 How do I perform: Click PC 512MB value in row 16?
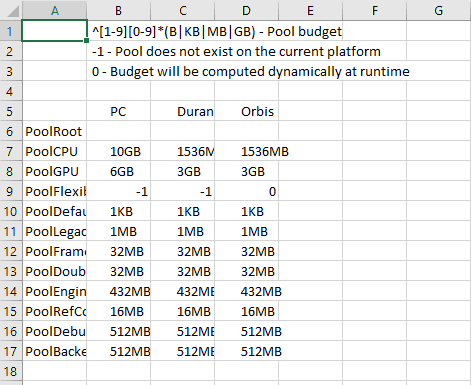(x=118, y=331)
